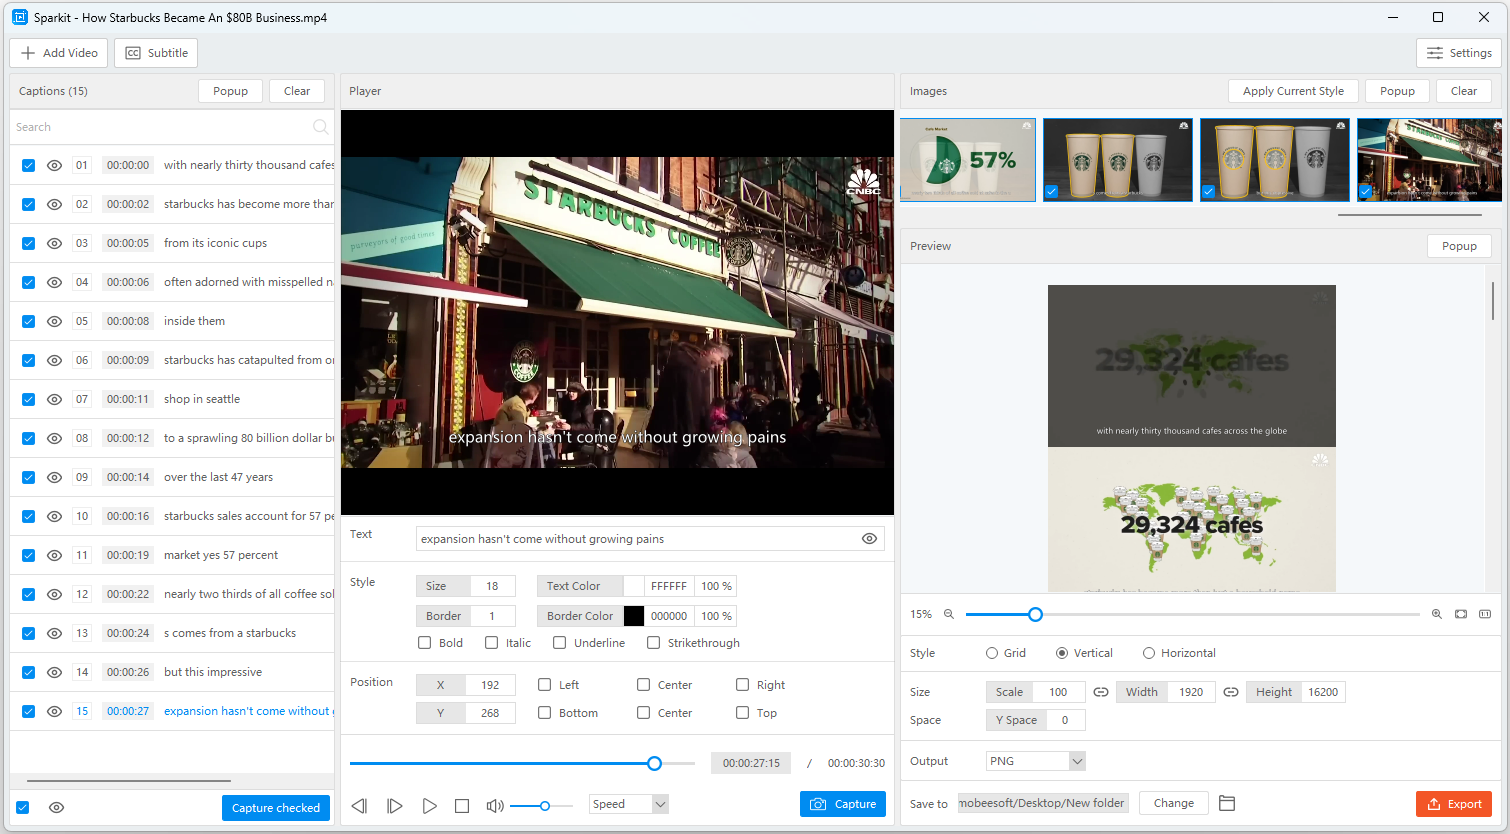Open Images Popup

(x=1397, y=91)
